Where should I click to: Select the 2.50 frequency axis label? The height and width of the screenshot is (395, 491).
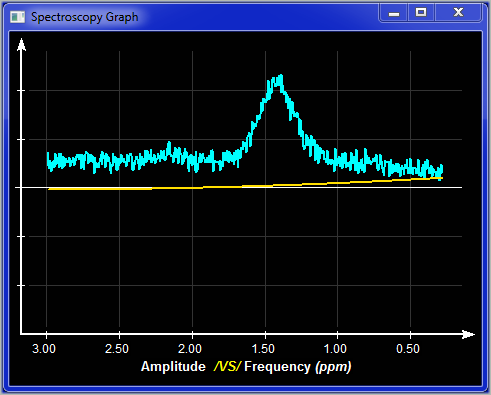117,349
